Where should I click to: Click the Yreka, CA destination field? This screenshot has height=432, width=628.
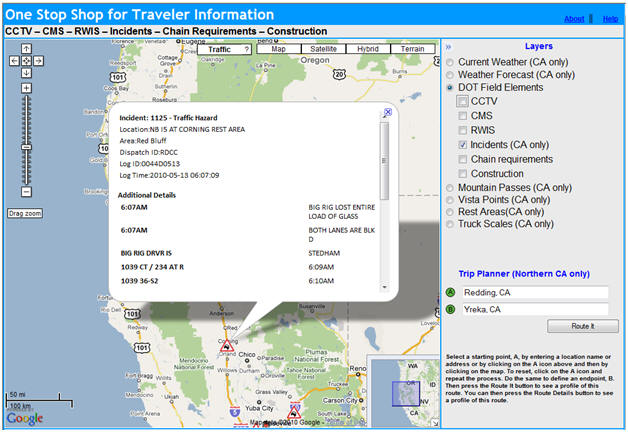coord(535,309)
